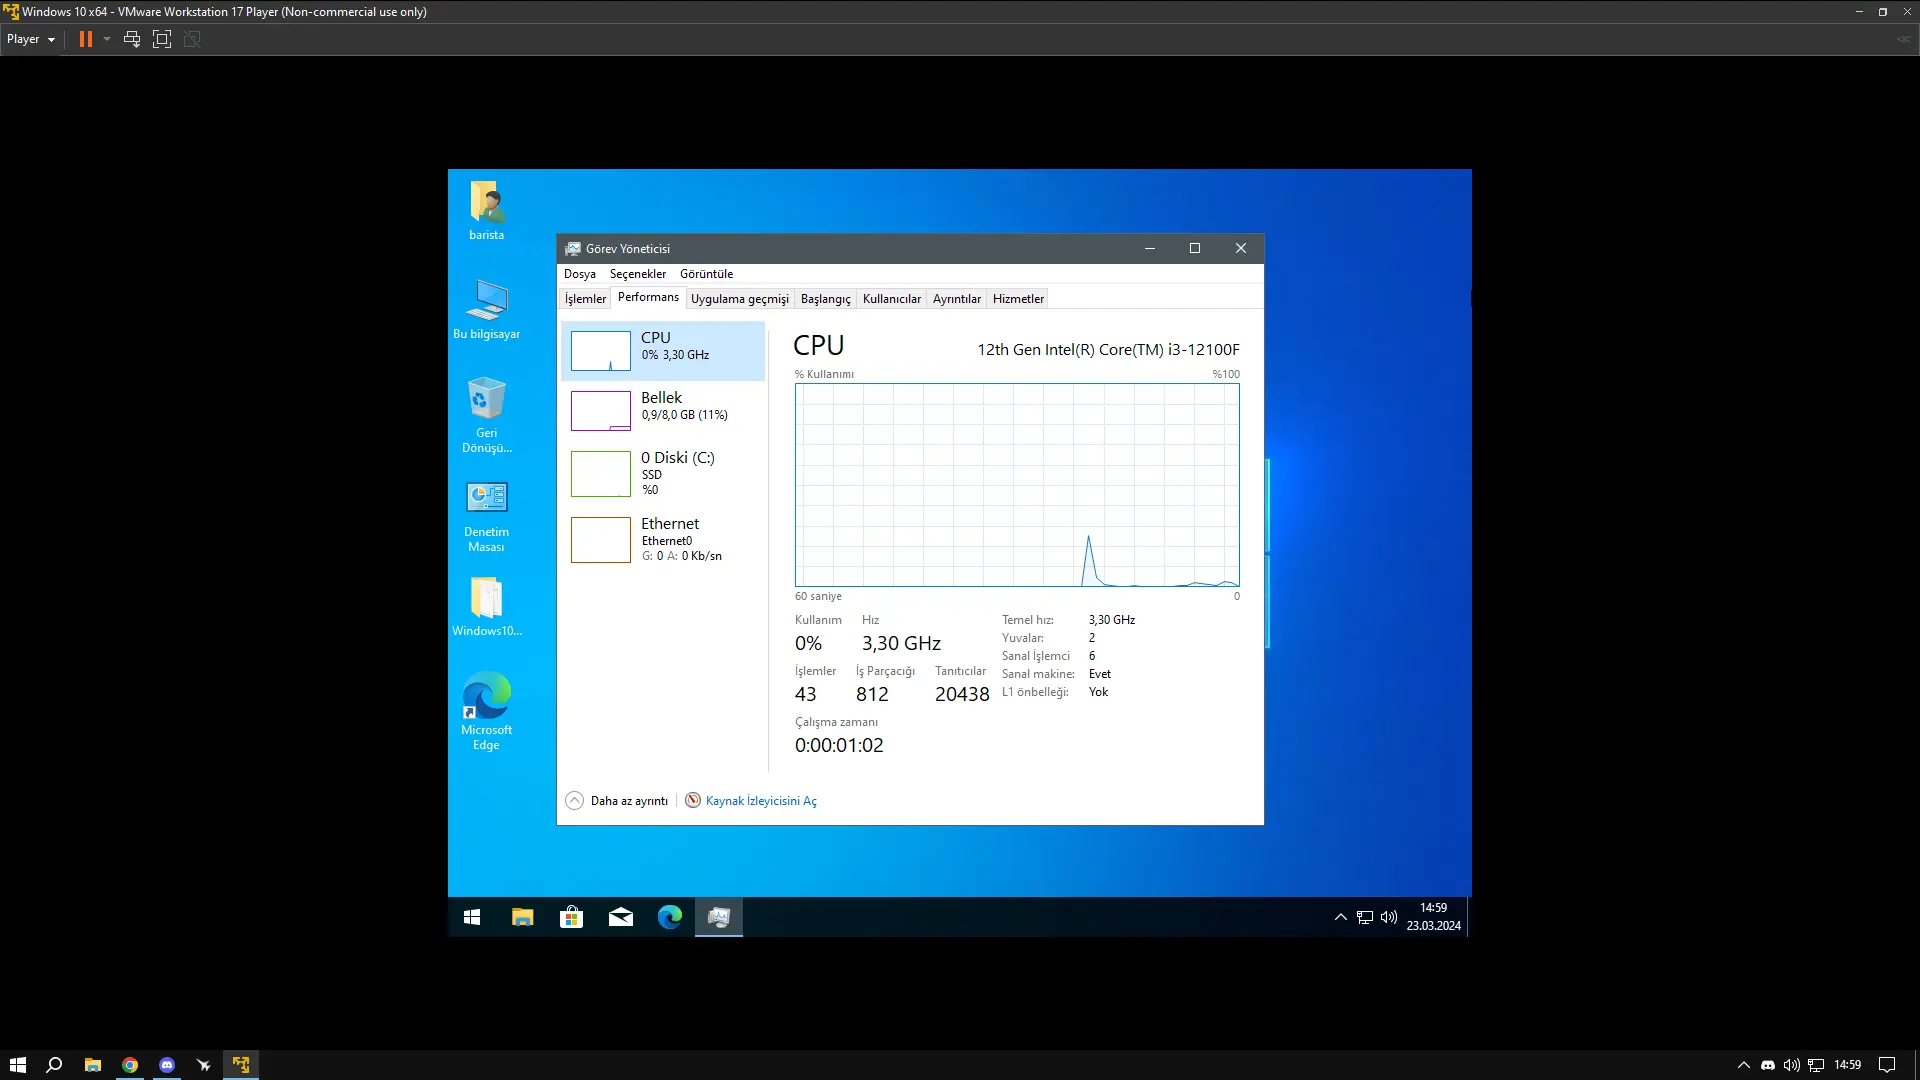The width and height of the screenshot is (1920, 1080).
Task: Open the Görüntüle menu
Action: pyautogui.click(x=707, y=274)
